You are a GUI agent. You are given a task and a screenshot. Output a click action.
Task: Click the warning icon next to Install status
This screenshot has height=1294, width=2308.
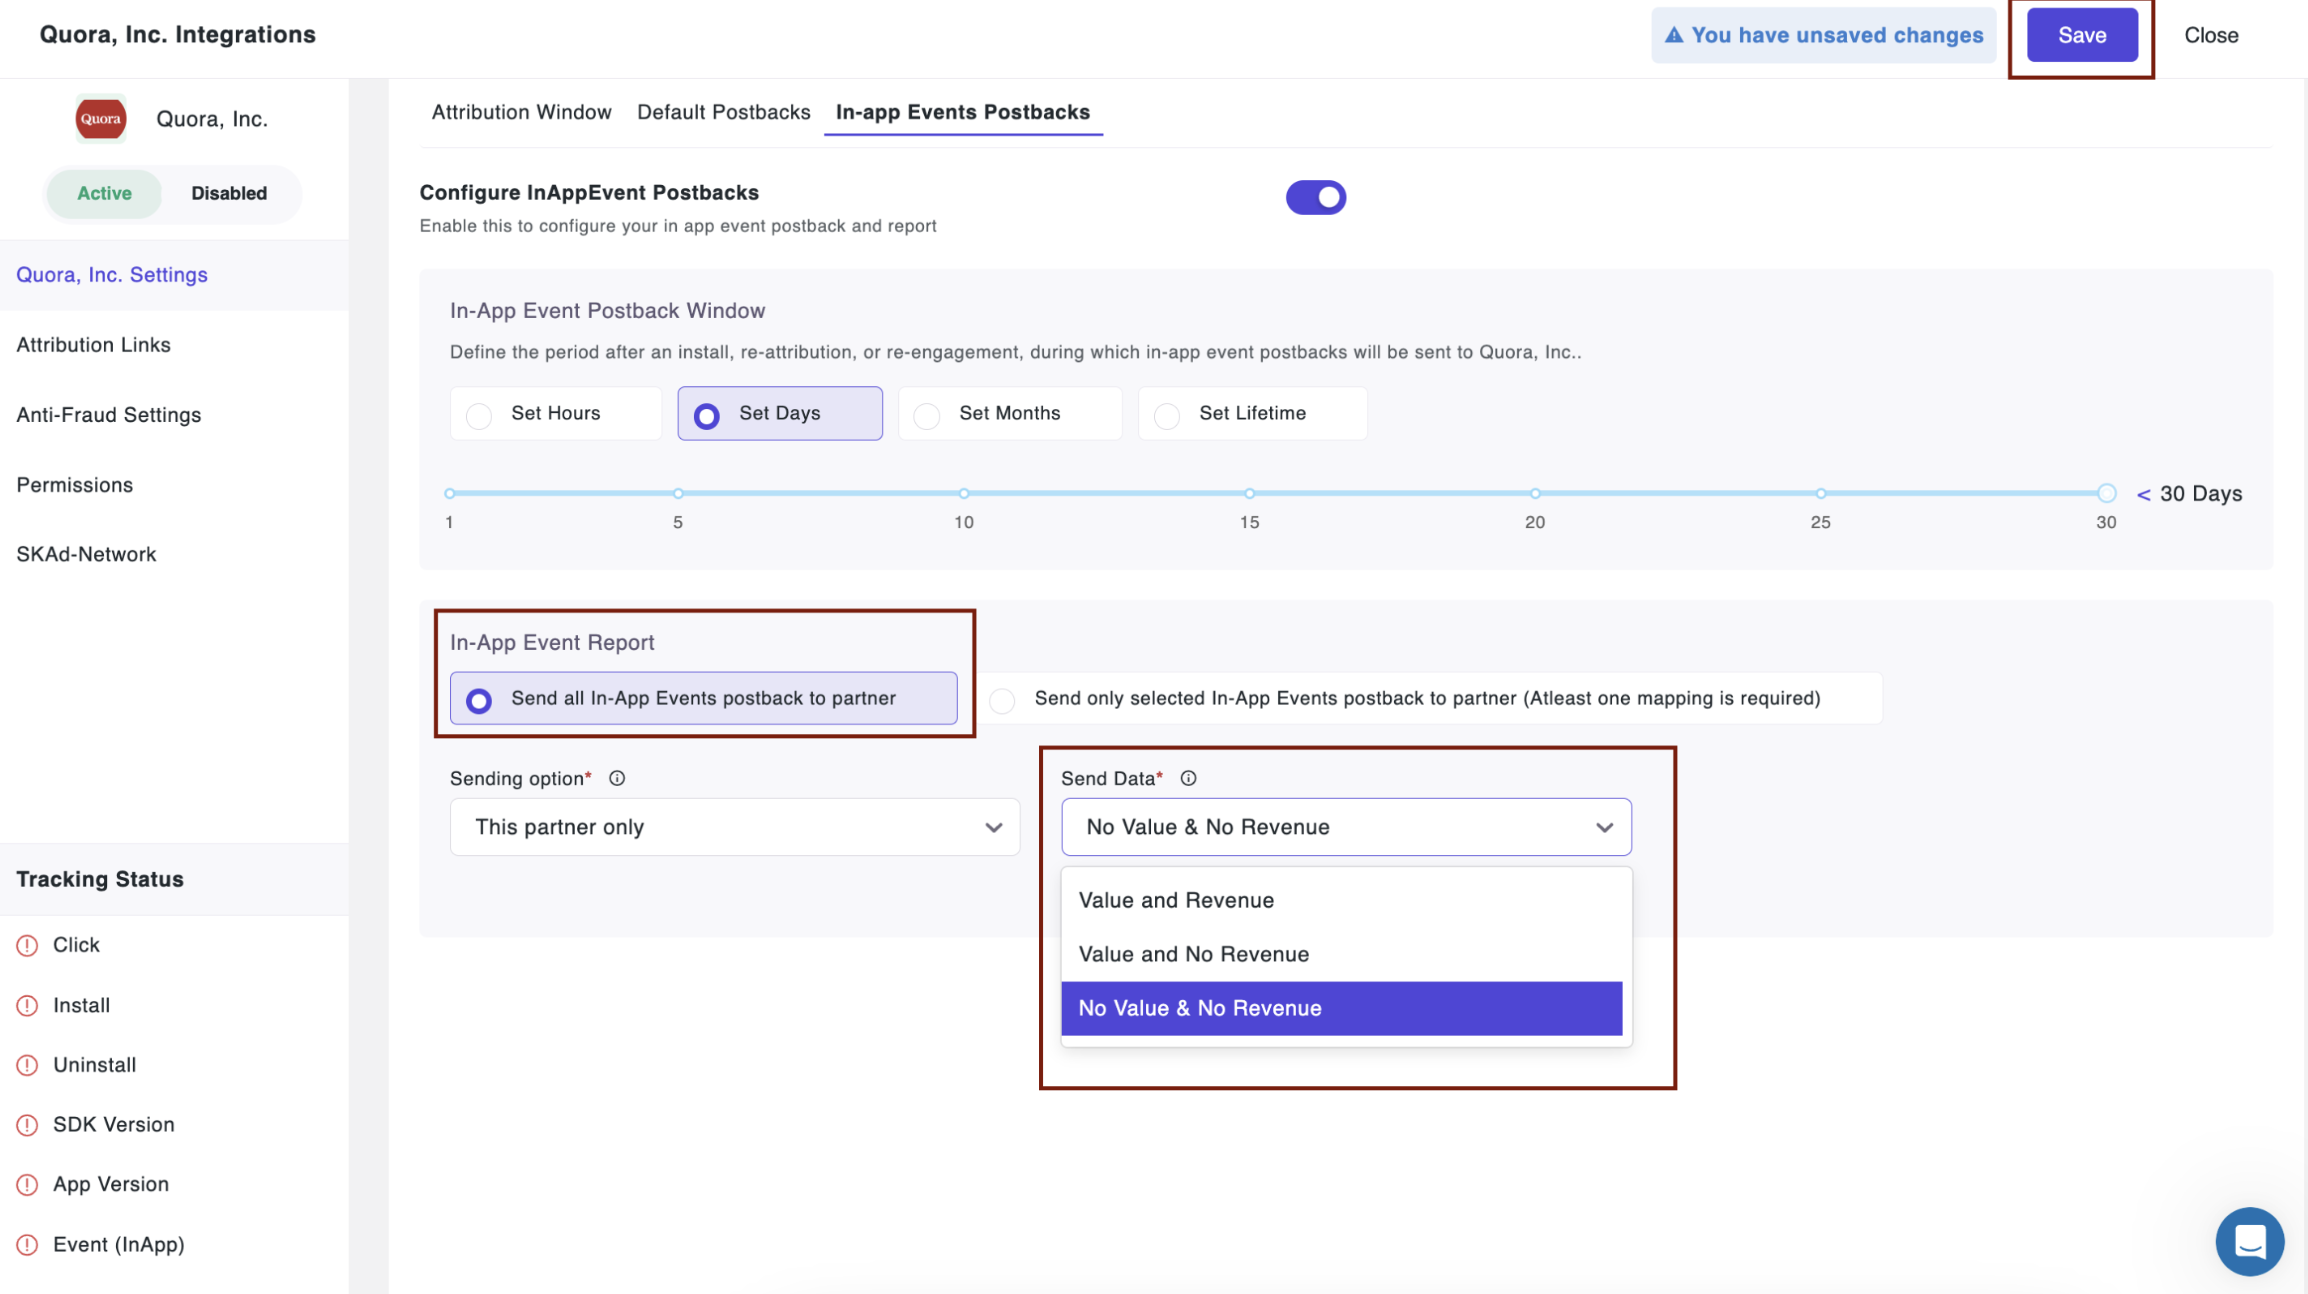pos(28,1005)
